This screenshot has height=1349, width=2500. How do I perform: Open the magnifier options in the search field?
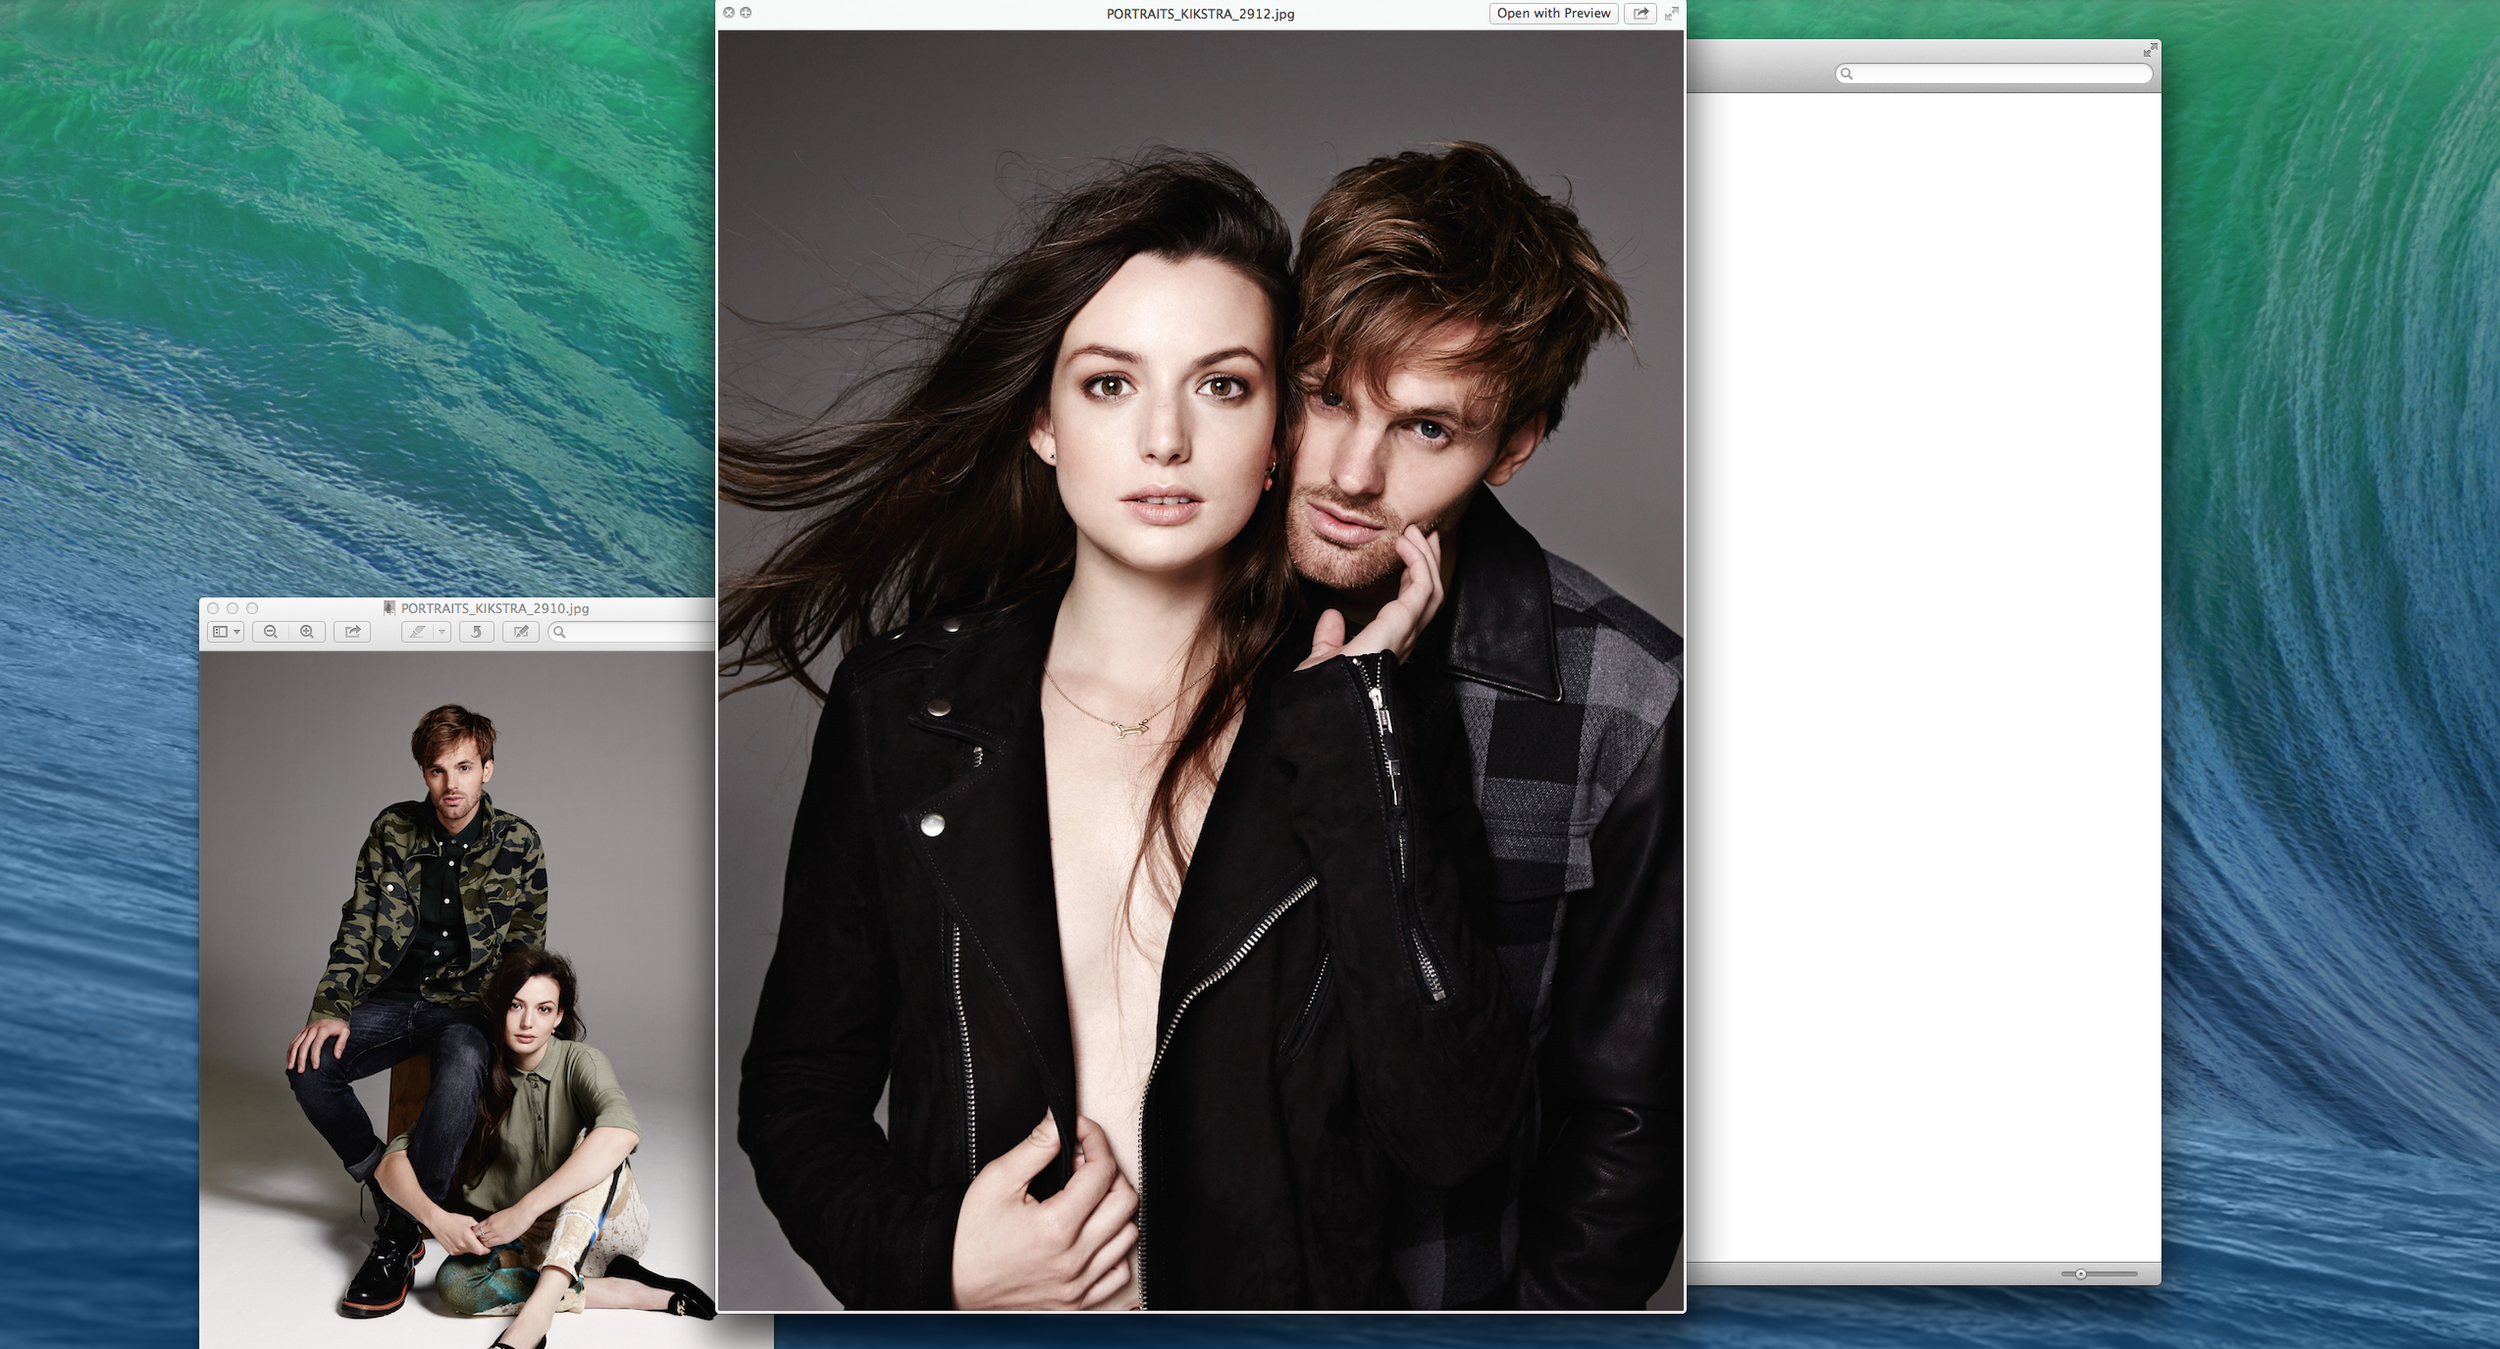pos(560,632)
